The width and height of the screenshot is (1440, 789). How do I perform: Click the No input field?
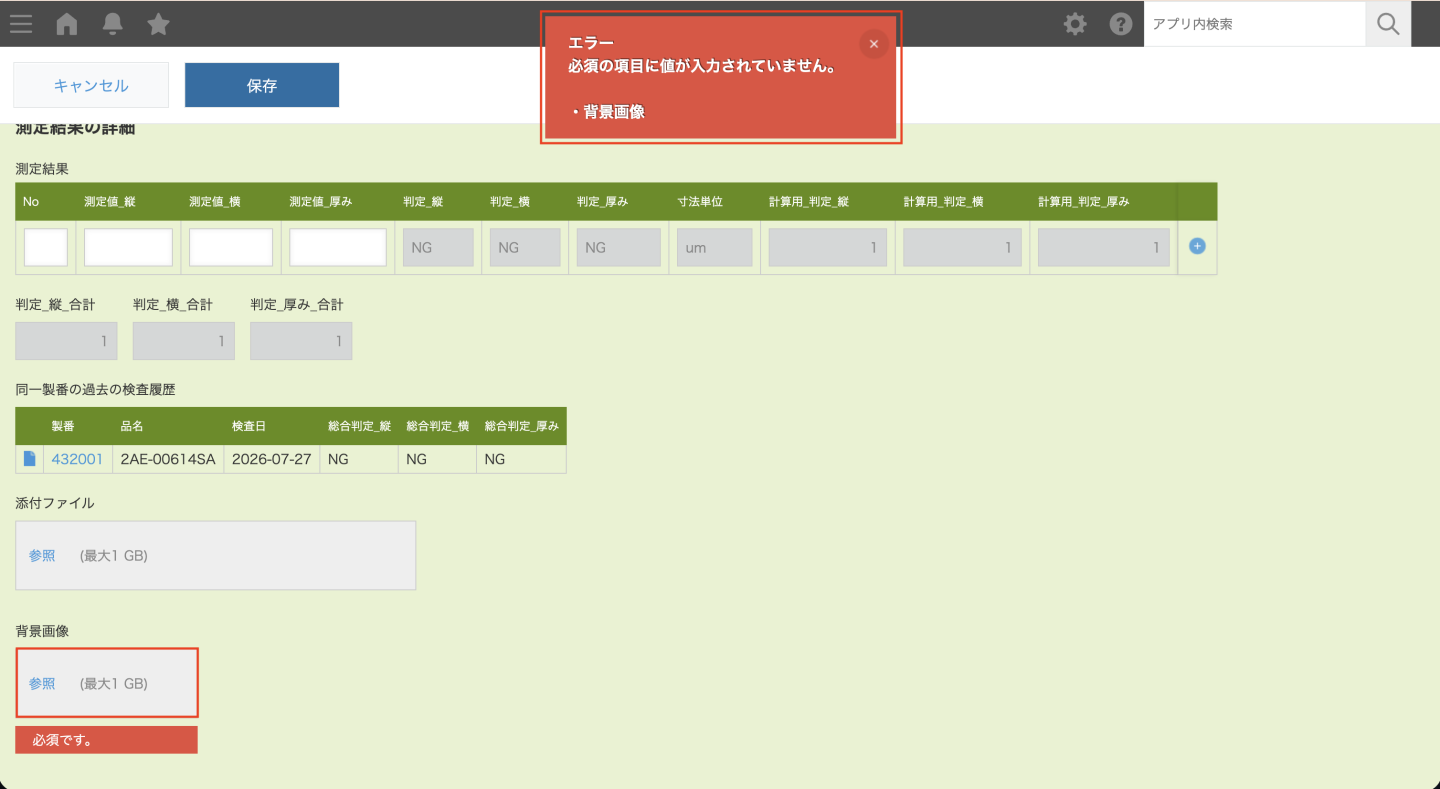click(46, 247)
